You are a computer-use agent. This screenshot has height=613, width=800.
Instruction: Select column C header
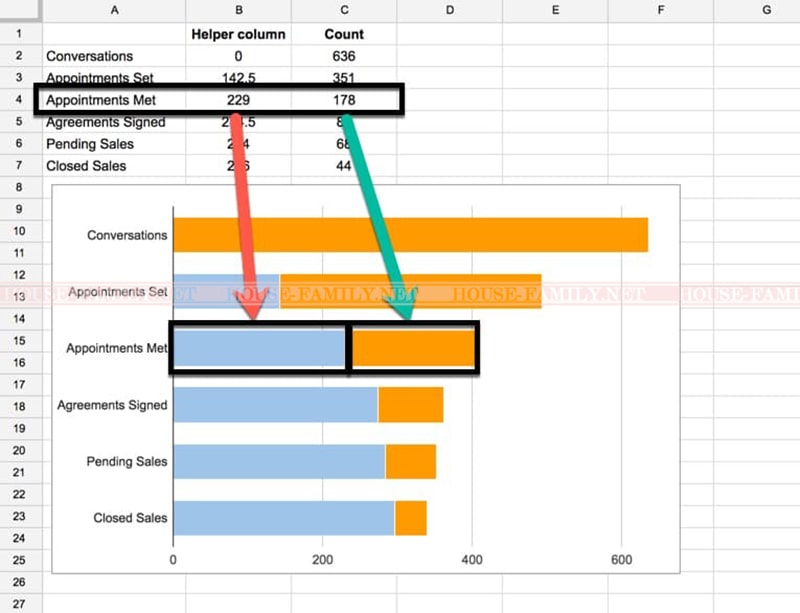344,11
